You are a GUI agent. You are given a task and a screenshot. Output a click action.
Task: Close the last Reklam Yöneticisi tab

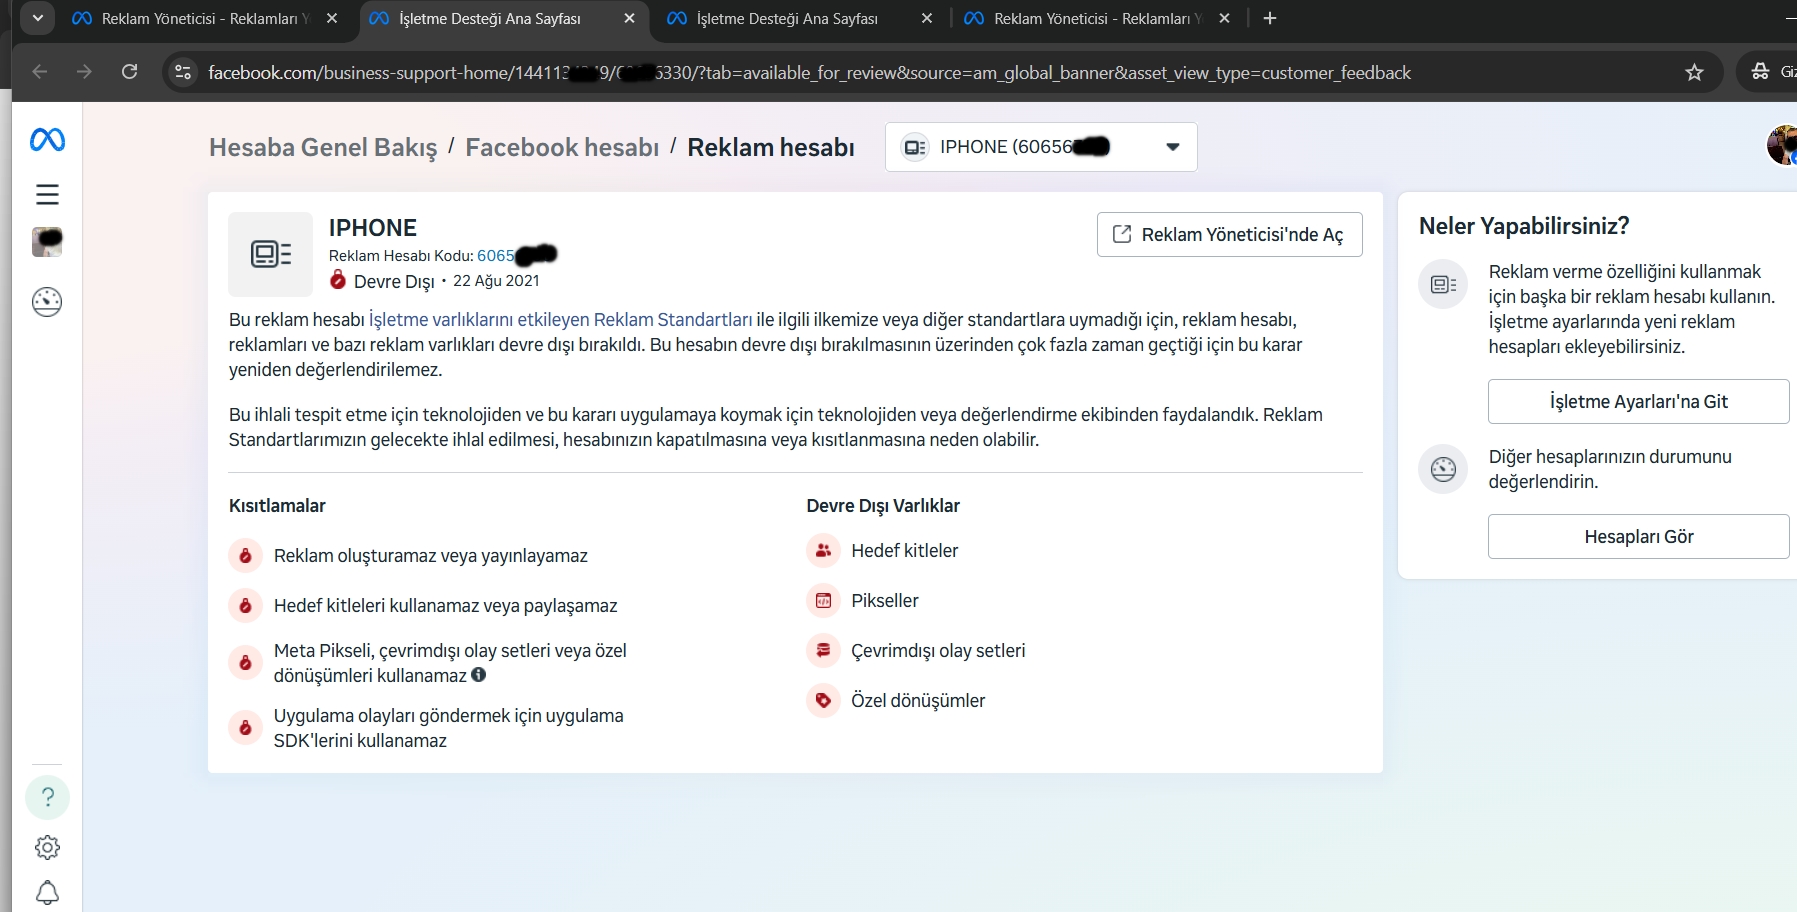[x=1224, y=18]
